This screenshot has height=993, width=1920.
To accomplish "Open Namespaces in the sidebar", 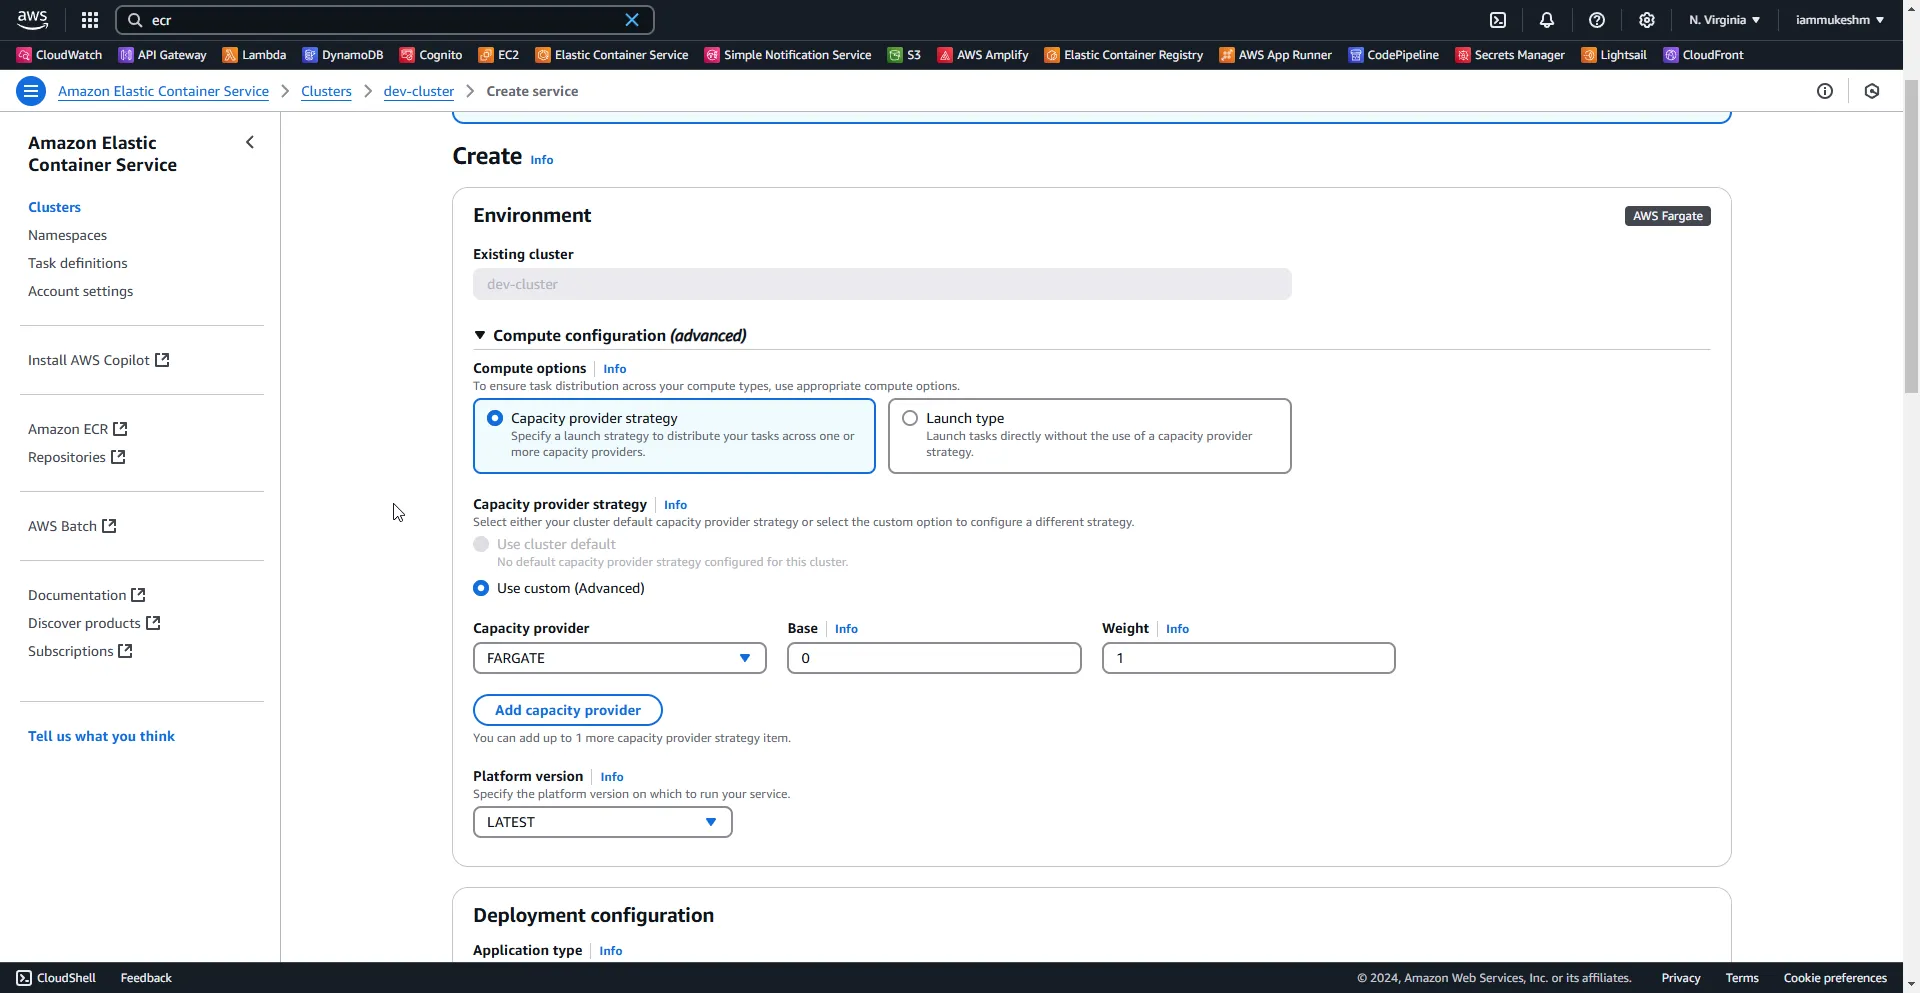I will coord(67,235).
